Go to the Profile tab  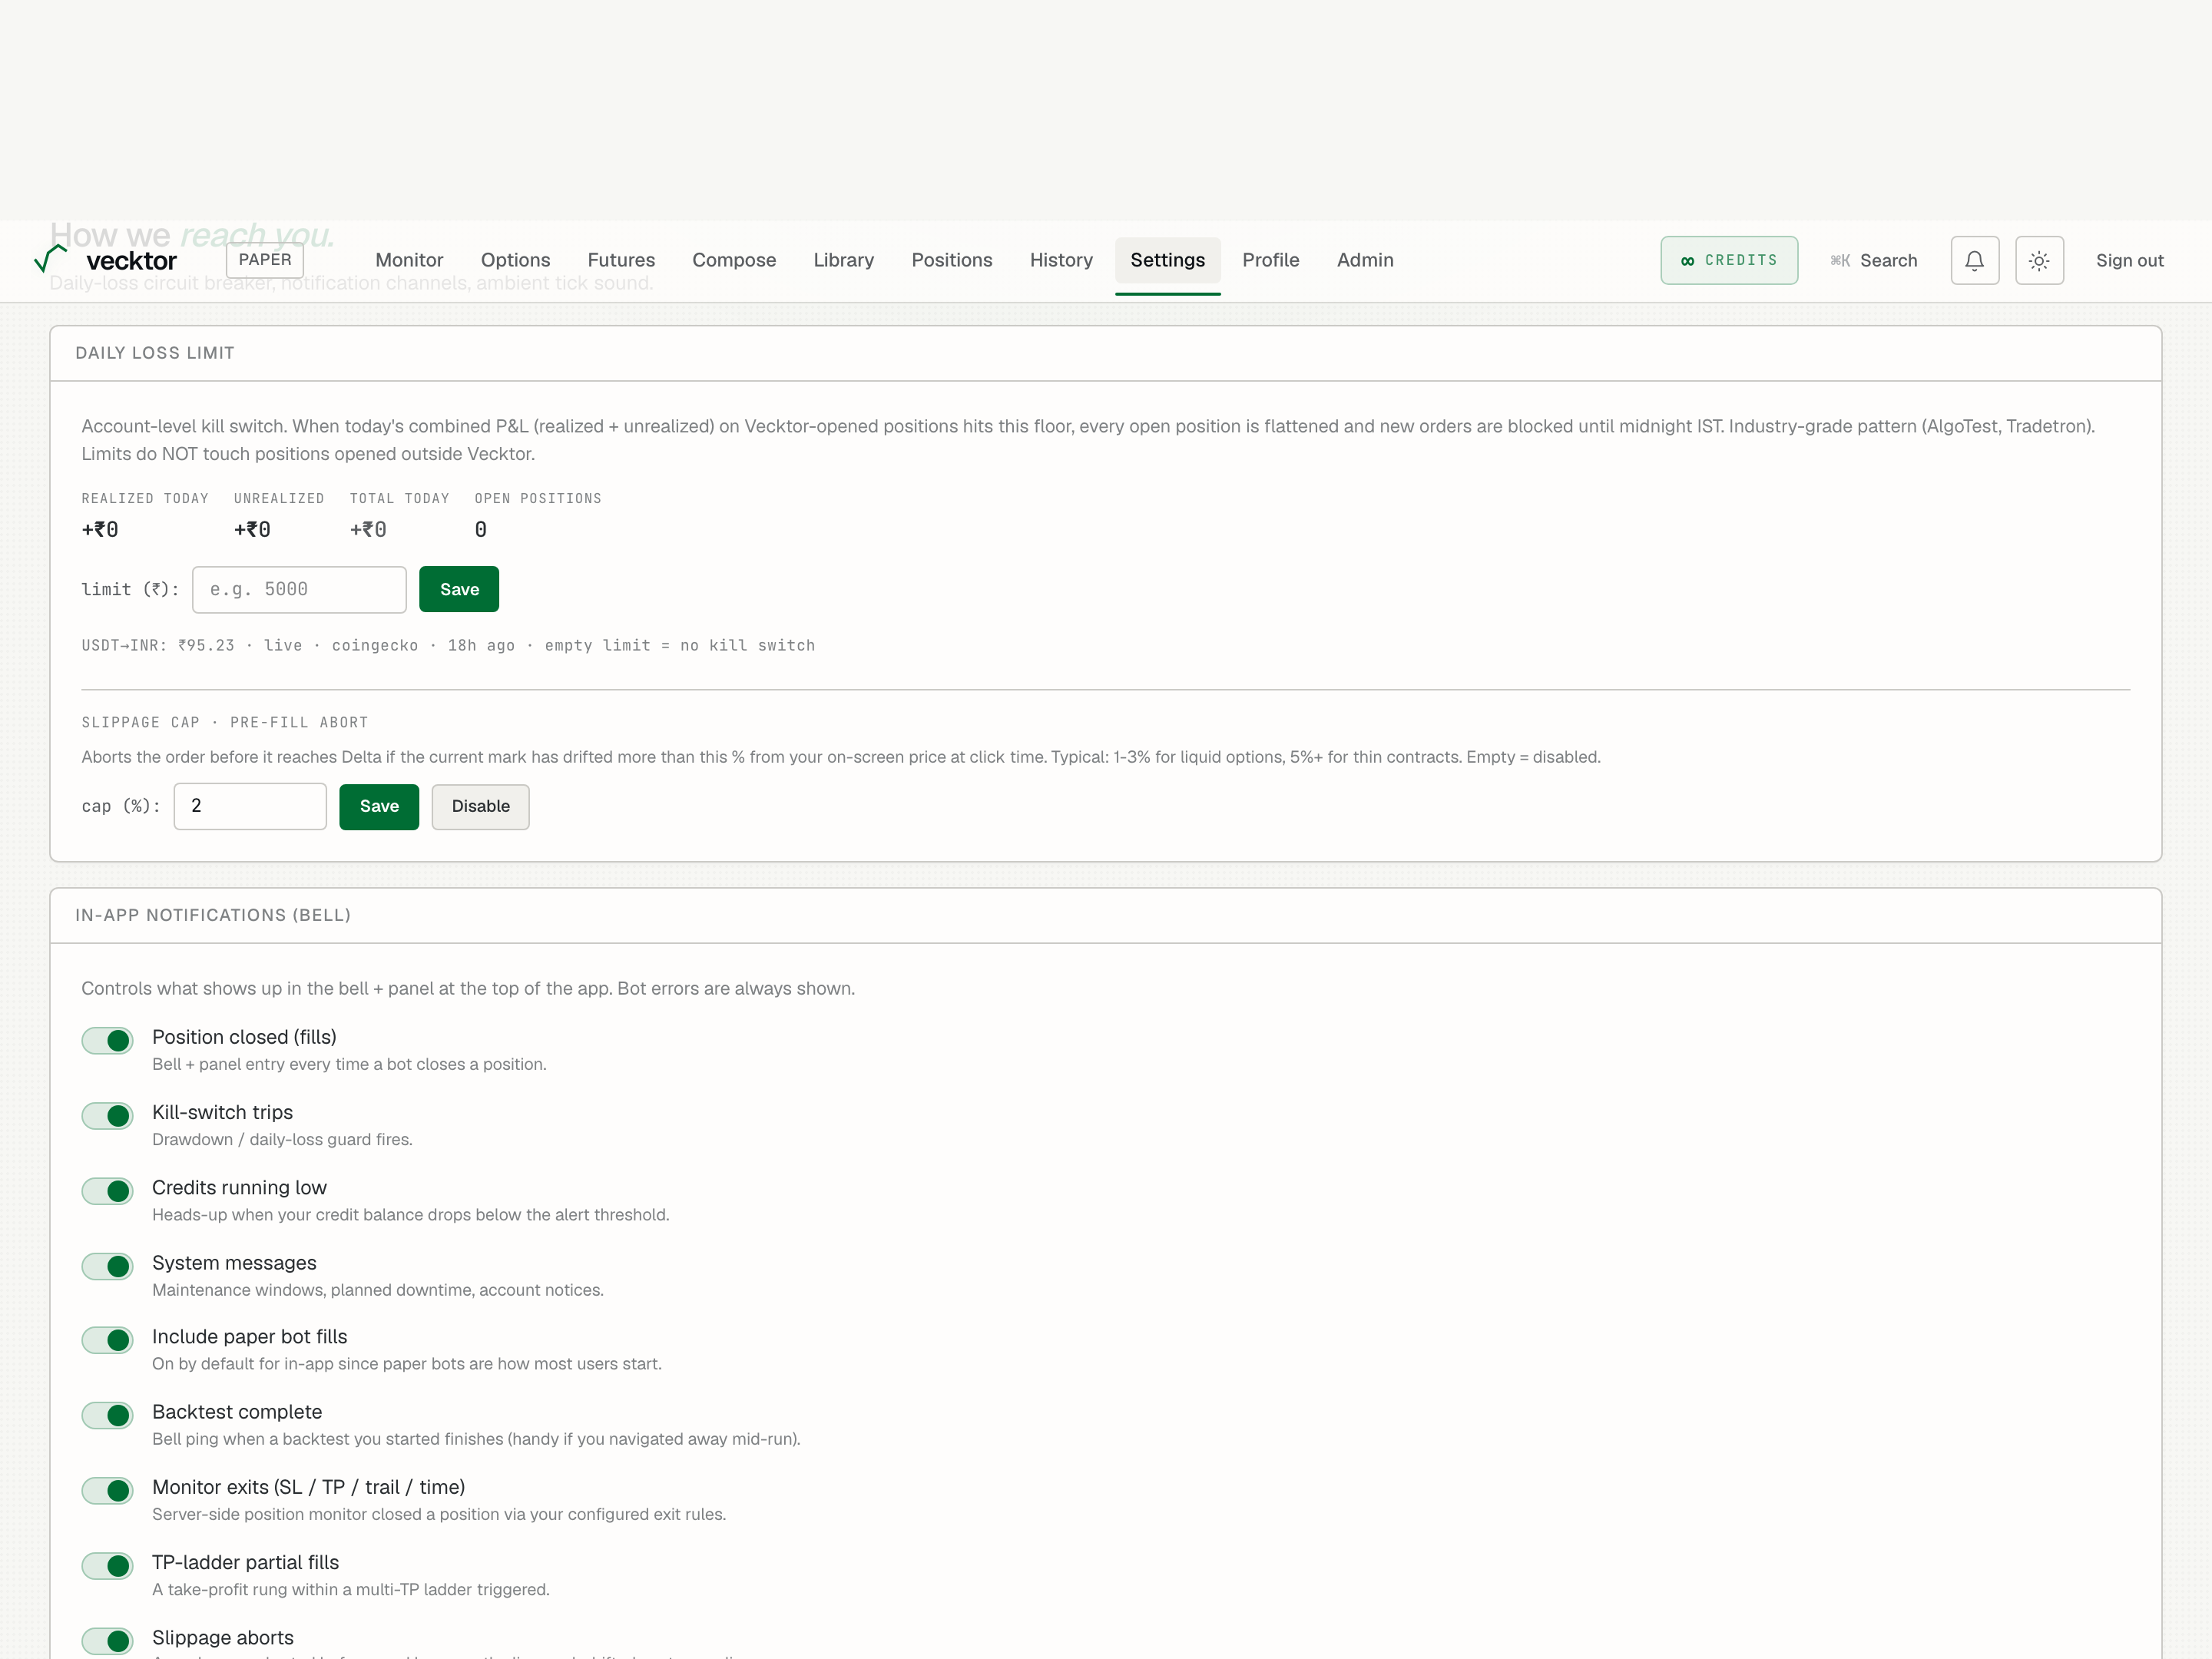click(1271, 260)
